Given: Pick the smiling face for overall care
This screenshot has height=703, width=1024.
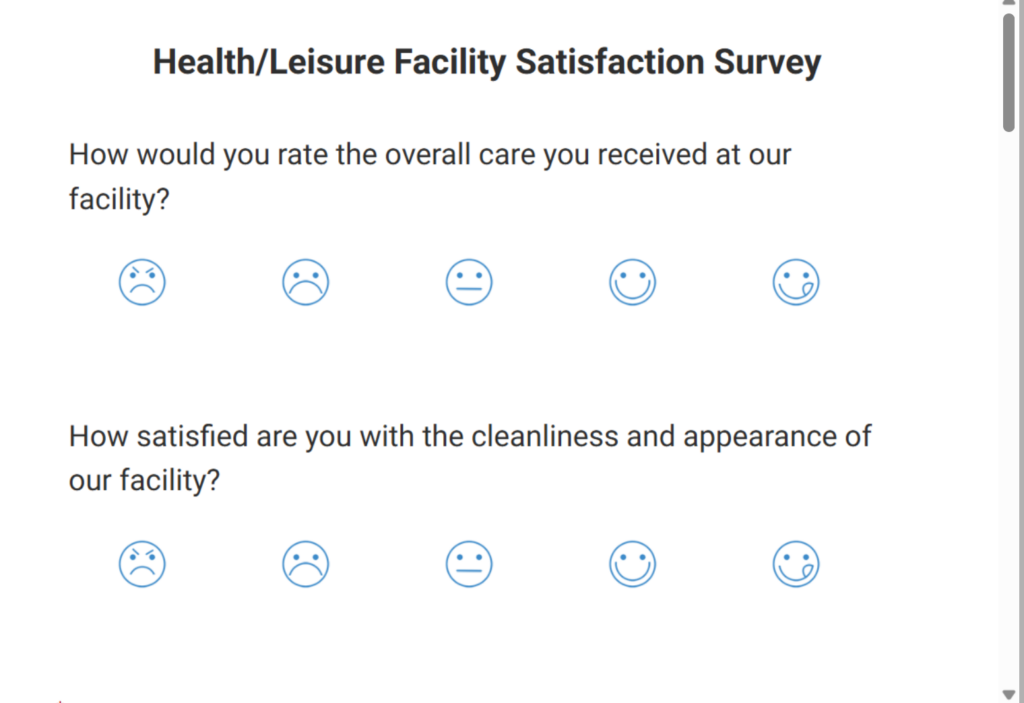Looking at the screenshot, I should 632,281.
